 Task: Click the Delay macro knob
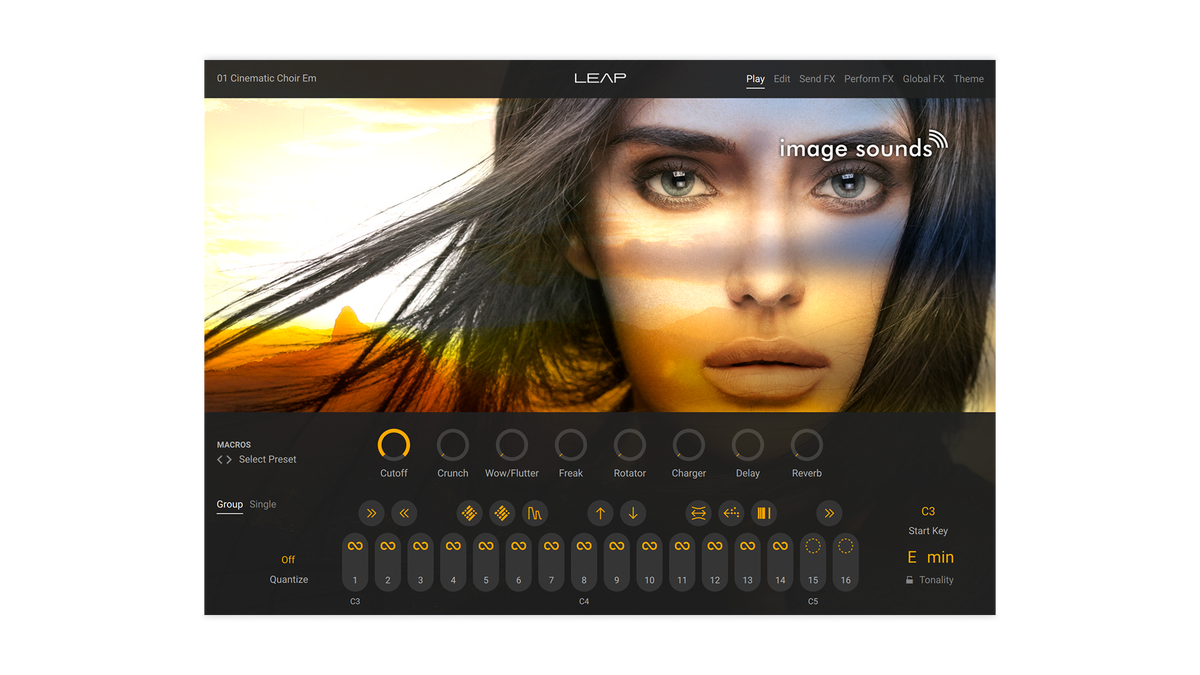748,445
